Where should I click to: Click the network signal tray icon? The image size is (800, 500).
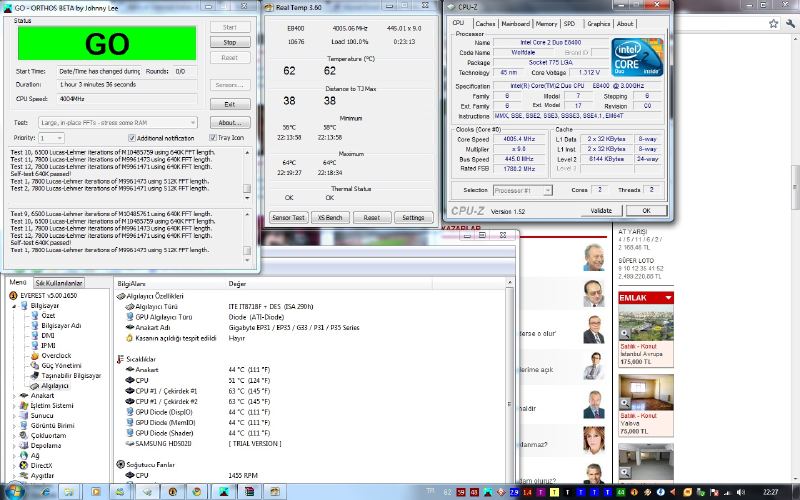[x=727, y=492]
